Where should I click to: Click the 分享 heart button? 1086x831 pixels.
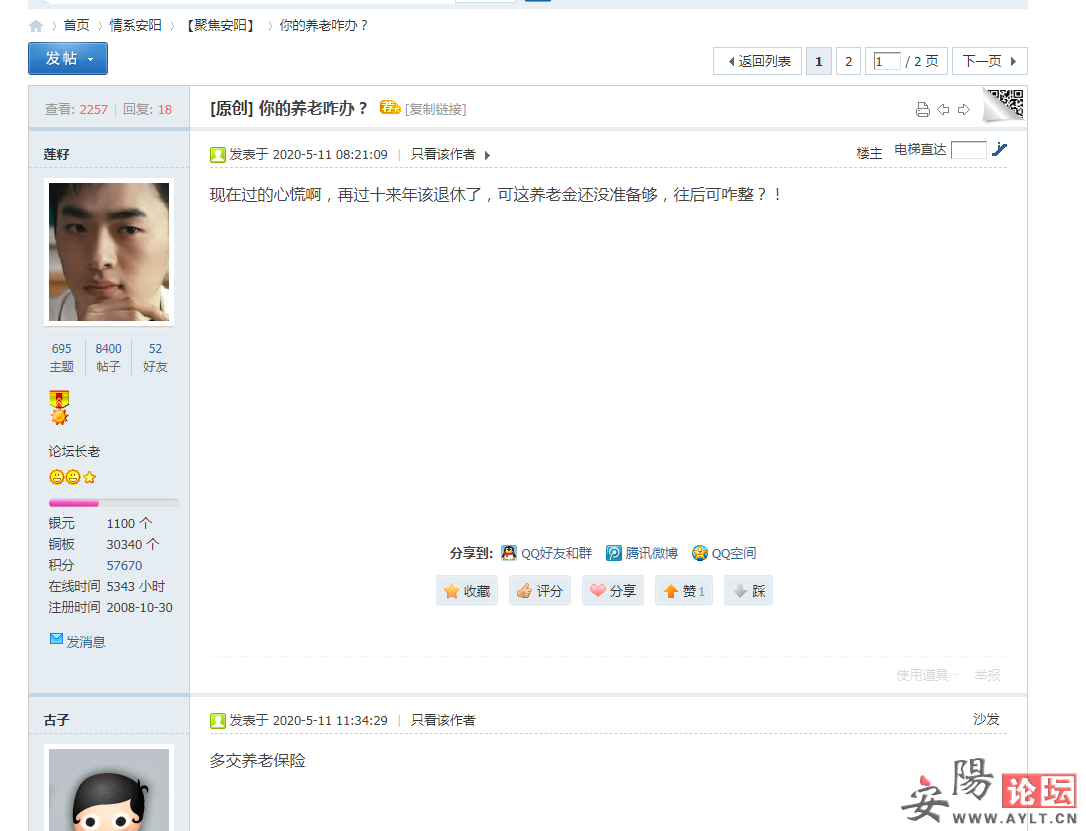(613, 591)
